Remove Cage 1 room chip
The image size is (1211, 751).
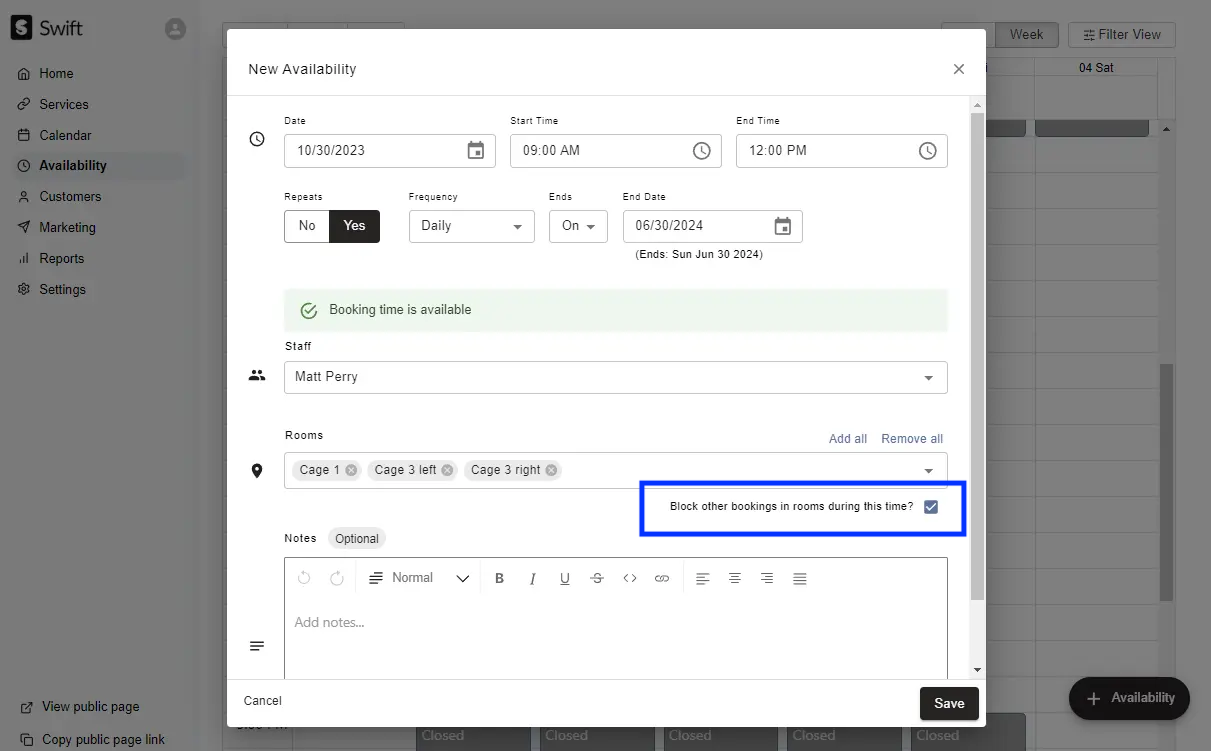[x=352, y=470]
